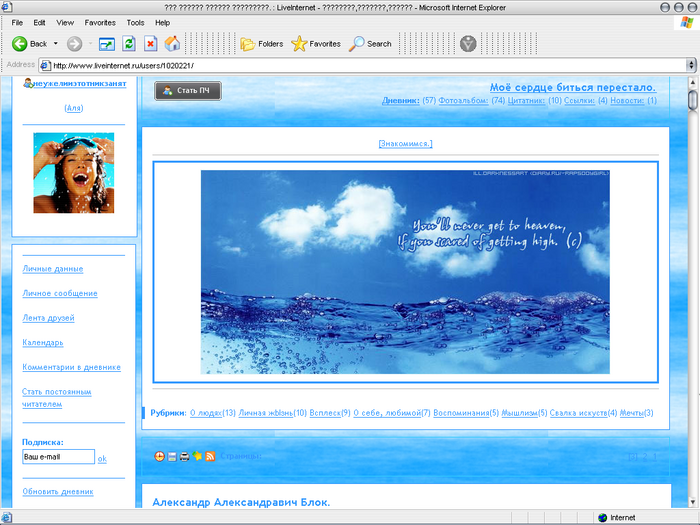Open the Лента друзей link
The width and height of the screenshot is (700, 525).
(48, 318)
